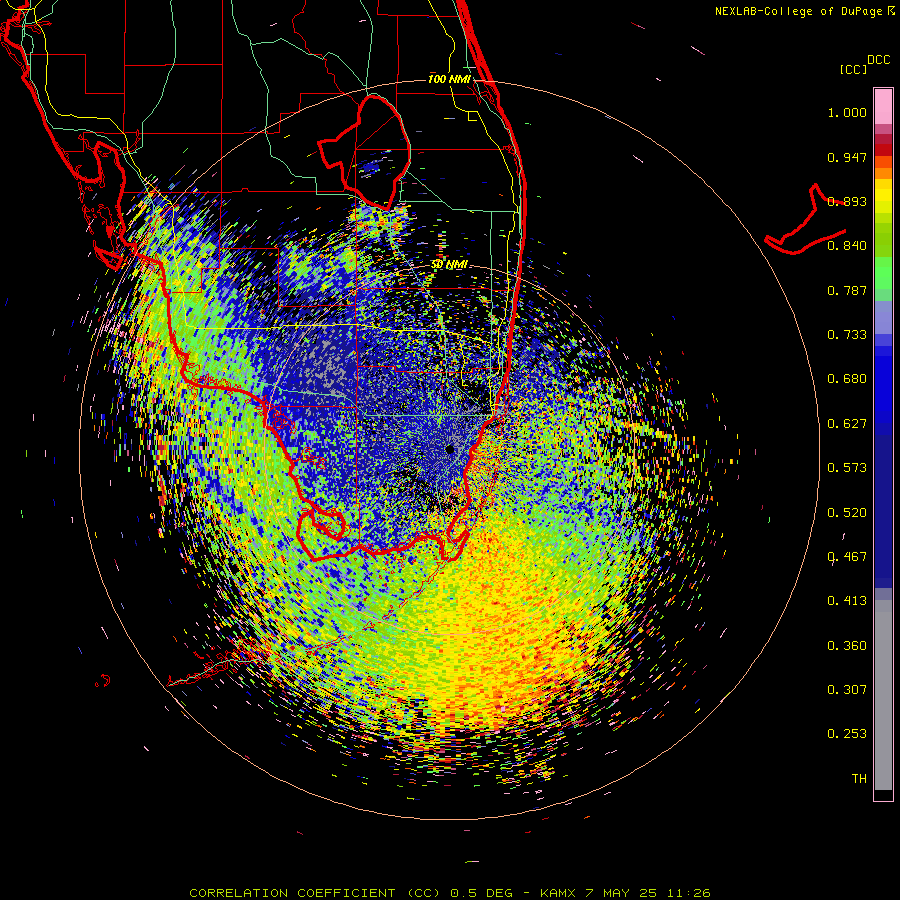
Task: Select the 0.947 scale label
Action: (847, 157)
